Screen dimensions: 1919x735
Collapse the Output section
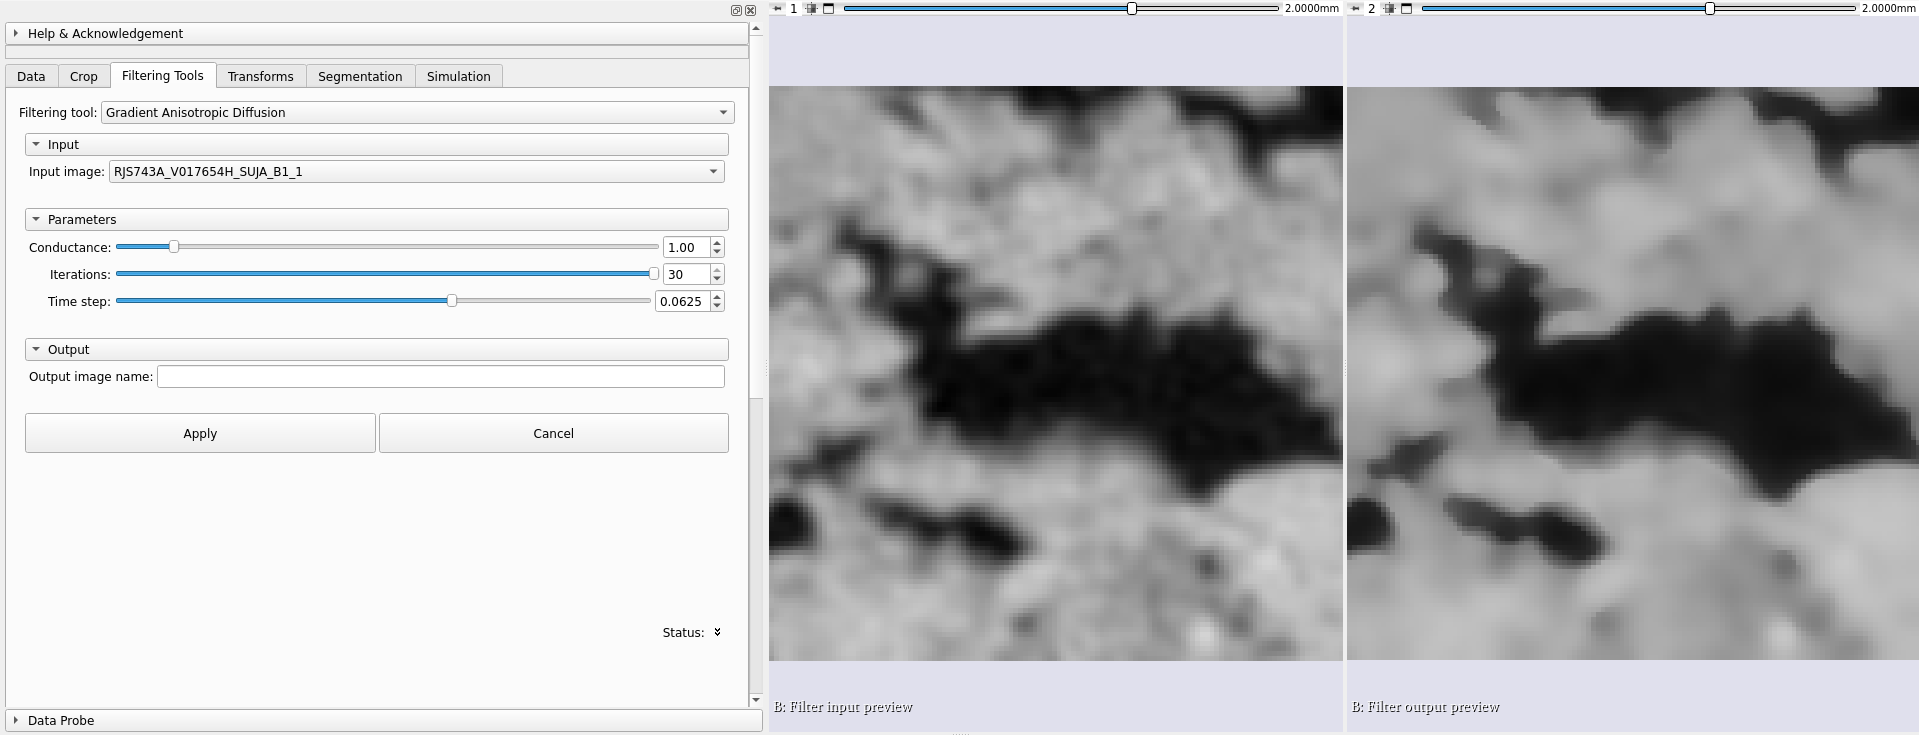point(36,350)
